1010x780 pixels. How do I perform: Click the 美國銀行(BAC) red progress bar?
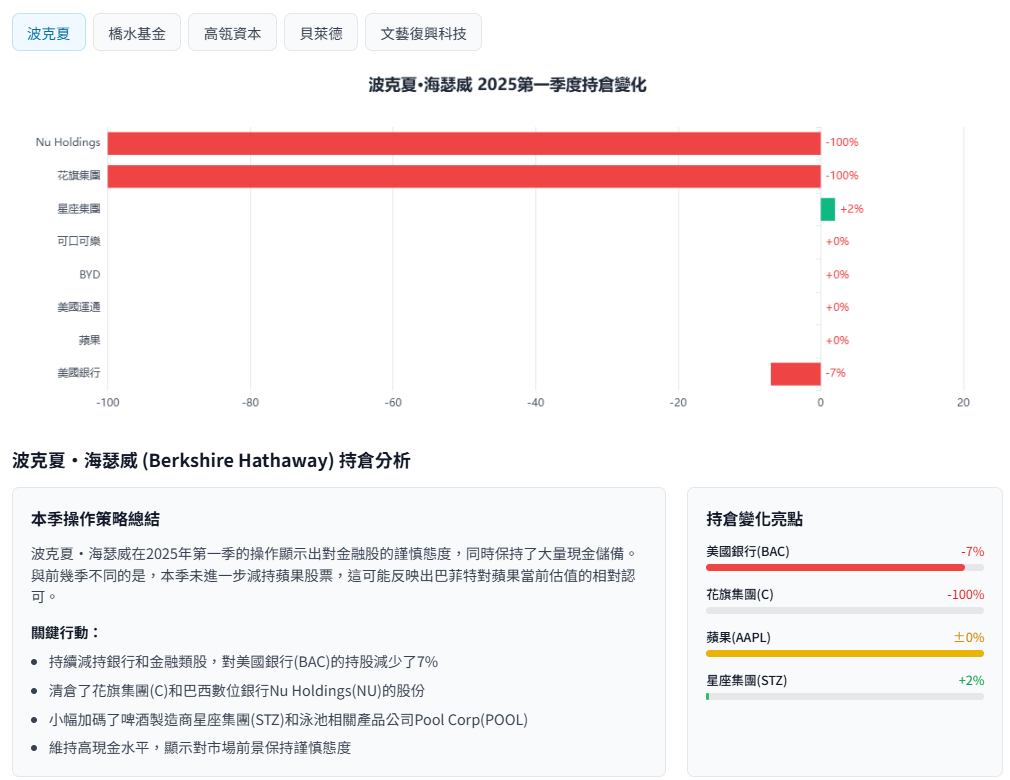pyautogui.click(x=835, y=567)
